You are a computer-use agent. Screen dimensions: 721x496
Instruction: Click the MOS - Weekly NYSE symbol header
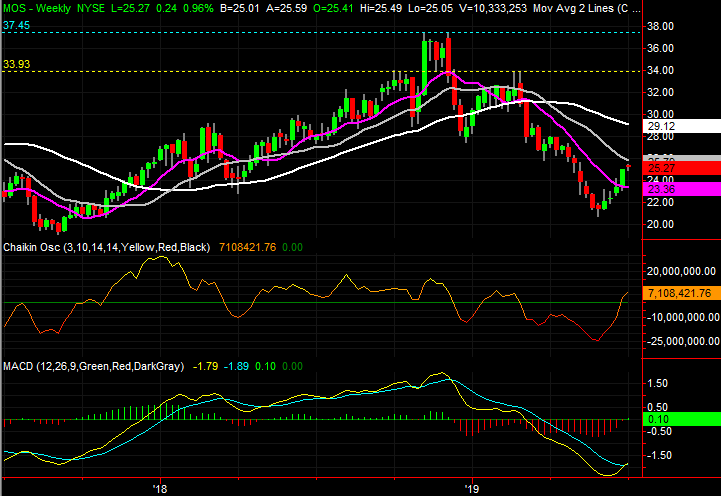(x=54, y=8)
